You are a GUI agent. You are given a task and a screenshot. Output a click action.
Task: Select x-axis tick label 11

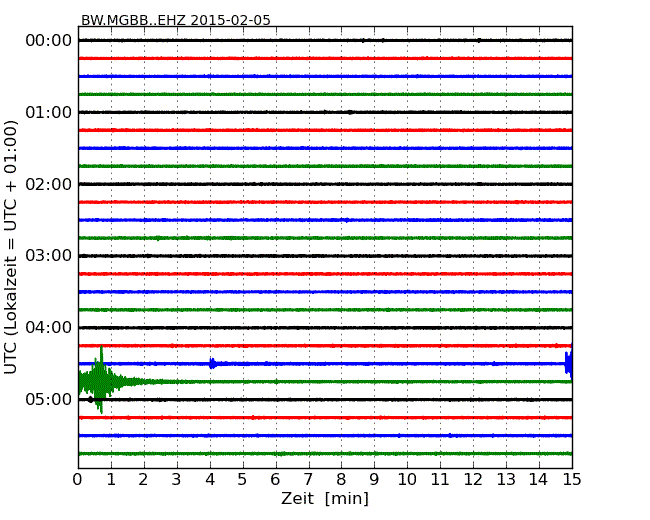[440, 480]
